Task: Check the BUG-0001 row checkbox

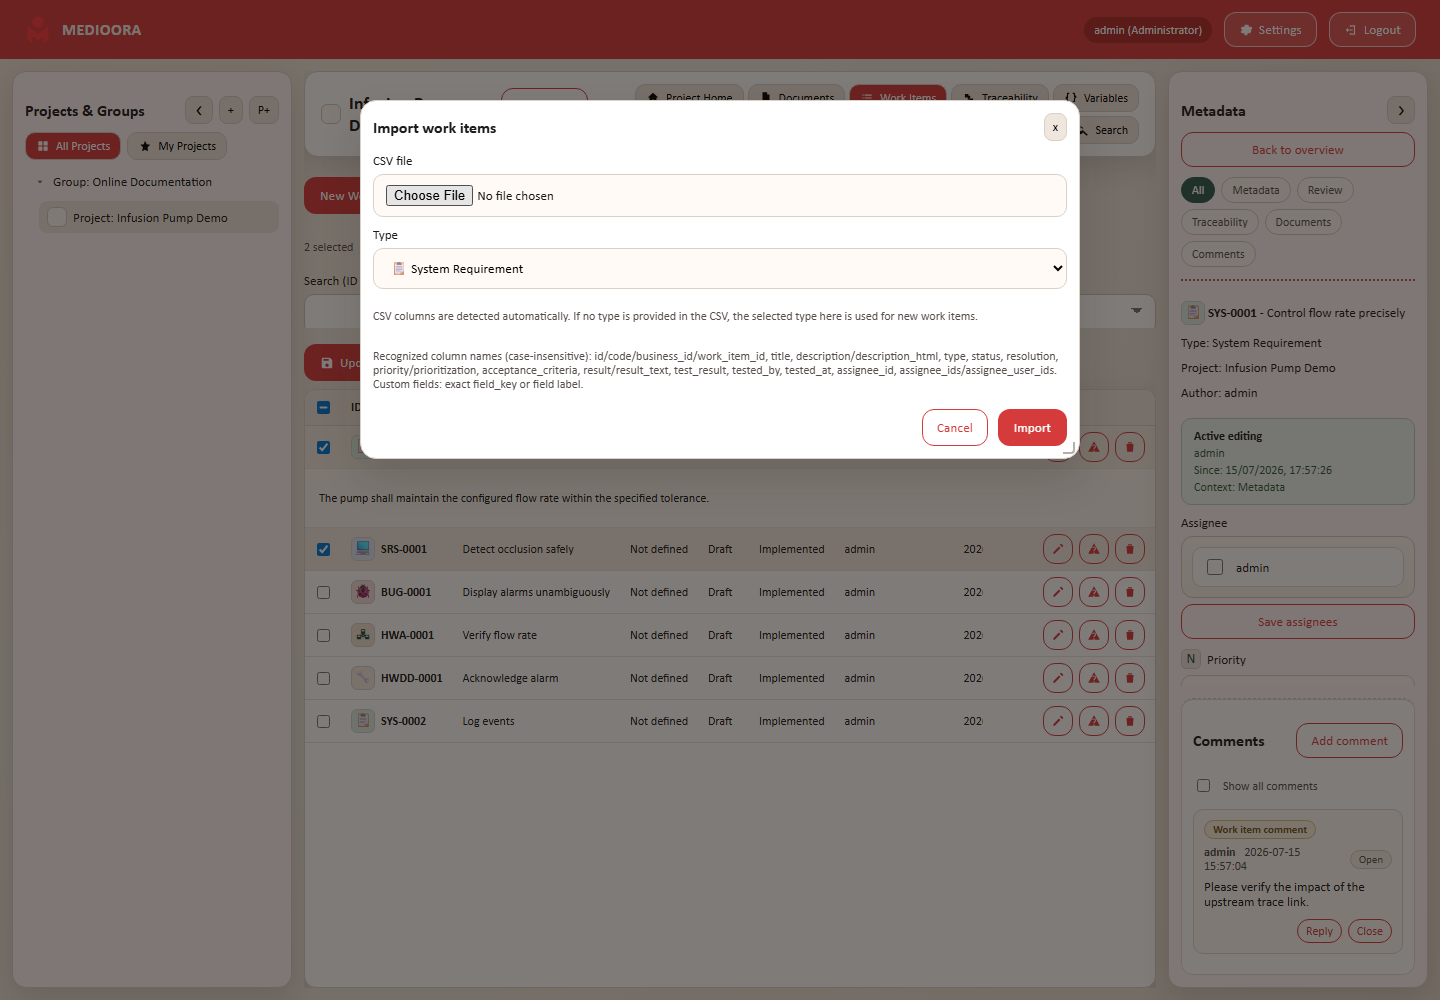Action: pyautogui.click(x=323, y=592)
